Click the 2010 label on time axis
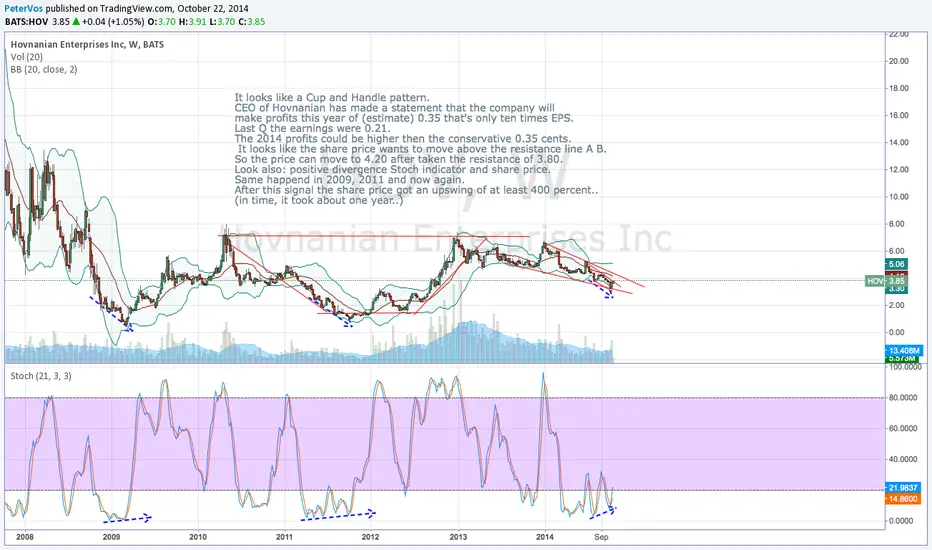The width and height of the screenshot is (932, 550). (x=198, y=537)
